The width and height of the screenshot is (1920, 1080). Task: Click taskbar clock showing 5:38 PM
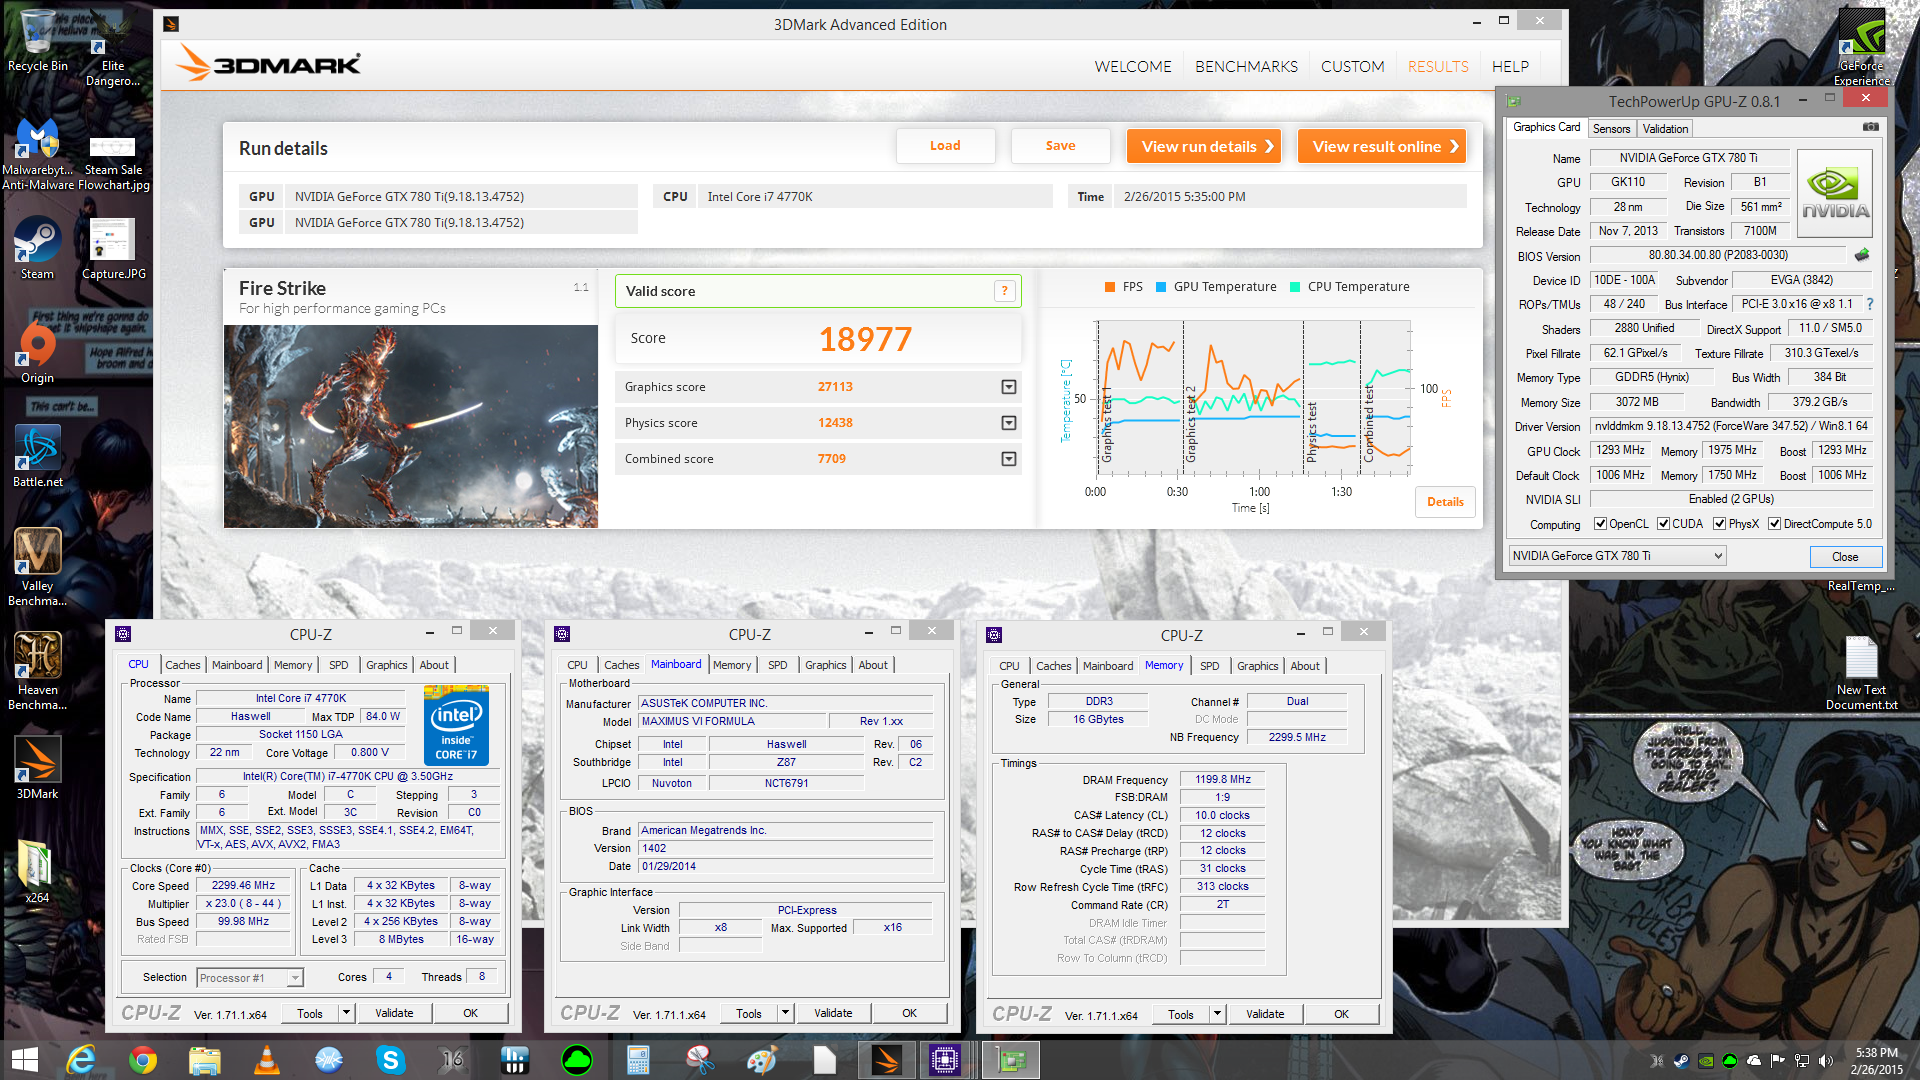point(1876,1060)
